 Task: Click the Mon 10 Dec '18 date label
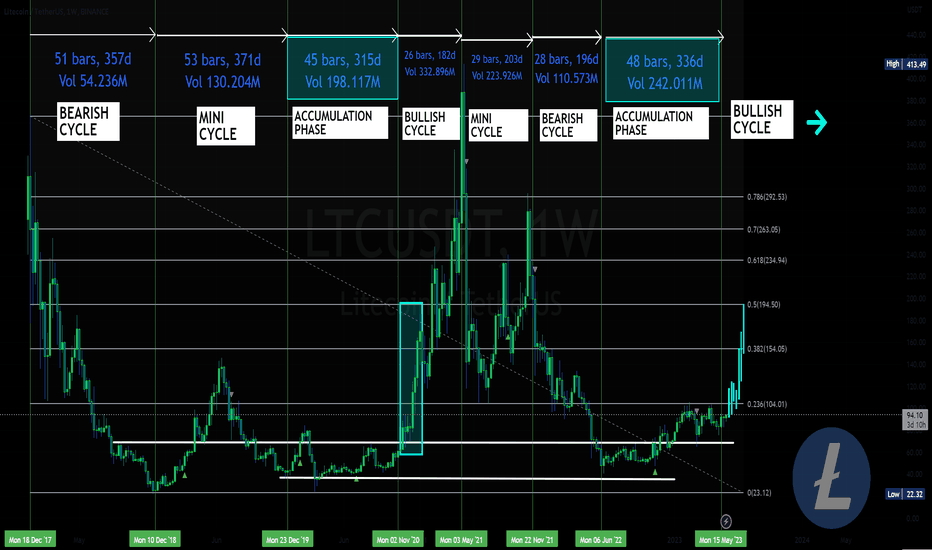[155, 540]
